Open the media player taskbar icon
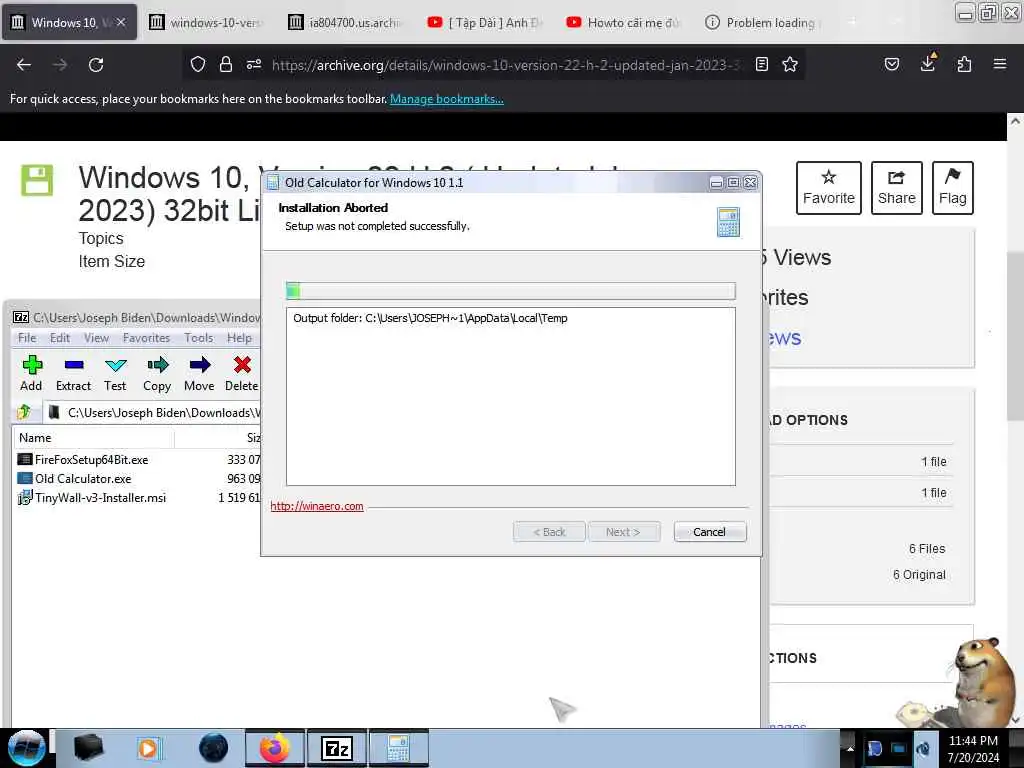Viewport: 1024px width, 768px height. tap(149, 748)
